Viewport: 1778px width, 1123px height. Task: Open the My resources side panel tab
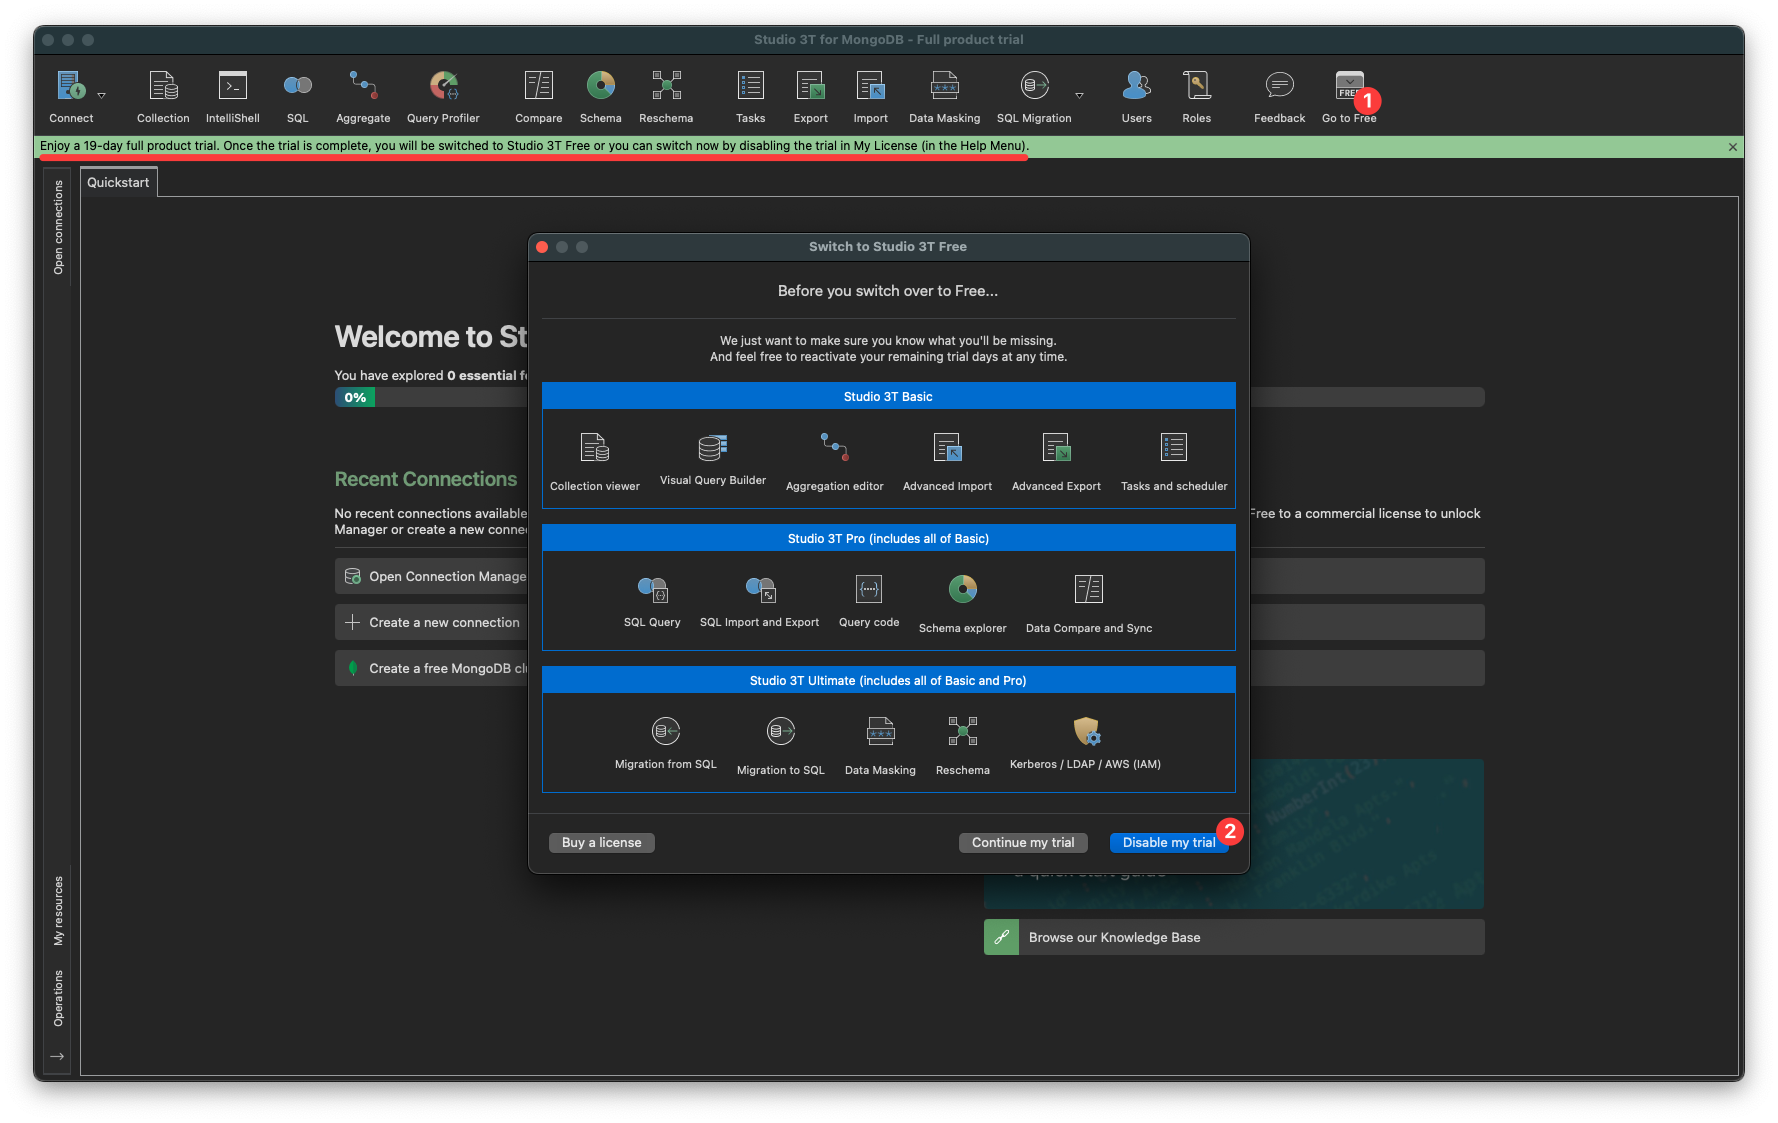click(x=58, y=911)
